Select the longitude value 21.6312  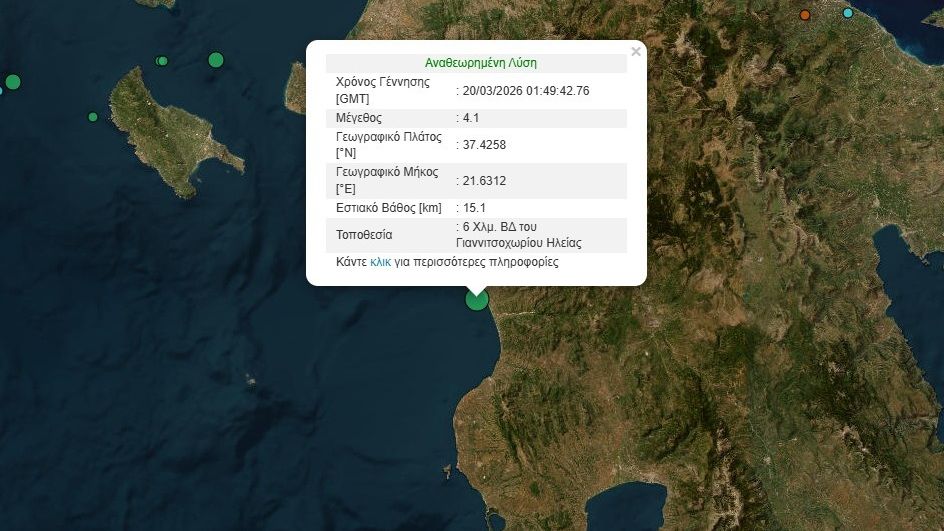484,181
